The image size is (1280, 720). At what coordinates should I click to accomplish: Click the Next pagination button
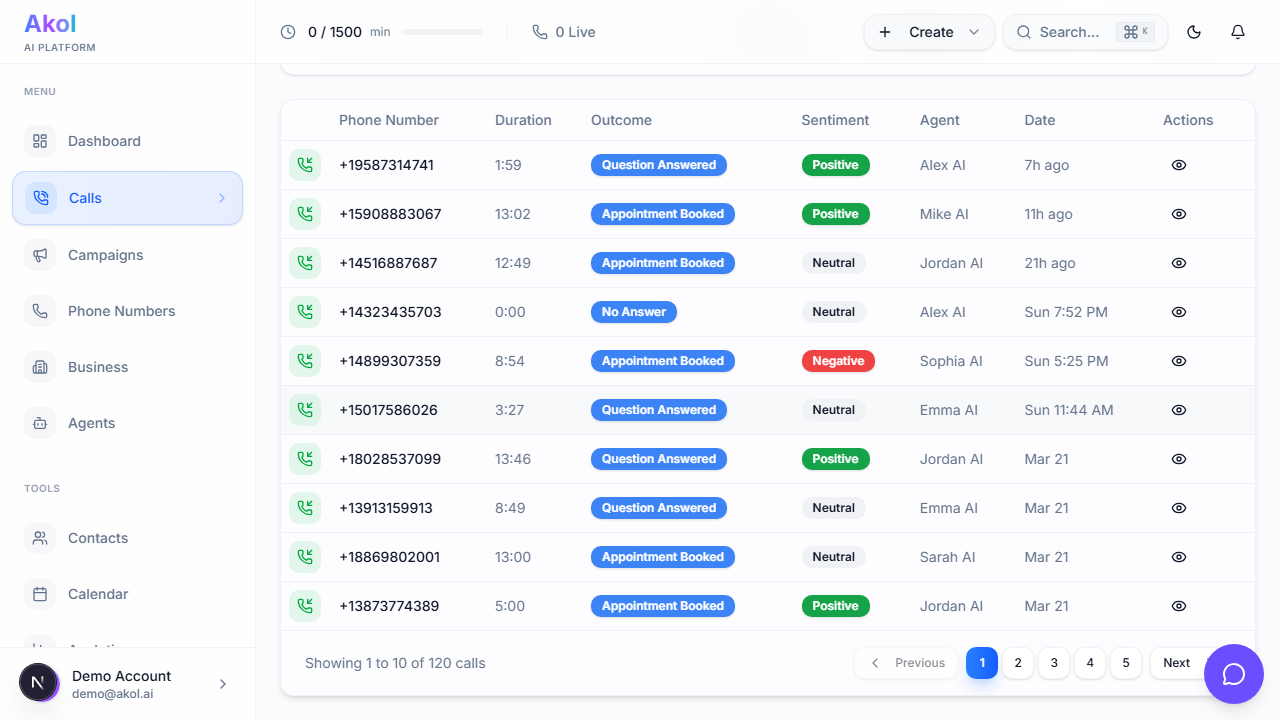(x=1176, y=663)
